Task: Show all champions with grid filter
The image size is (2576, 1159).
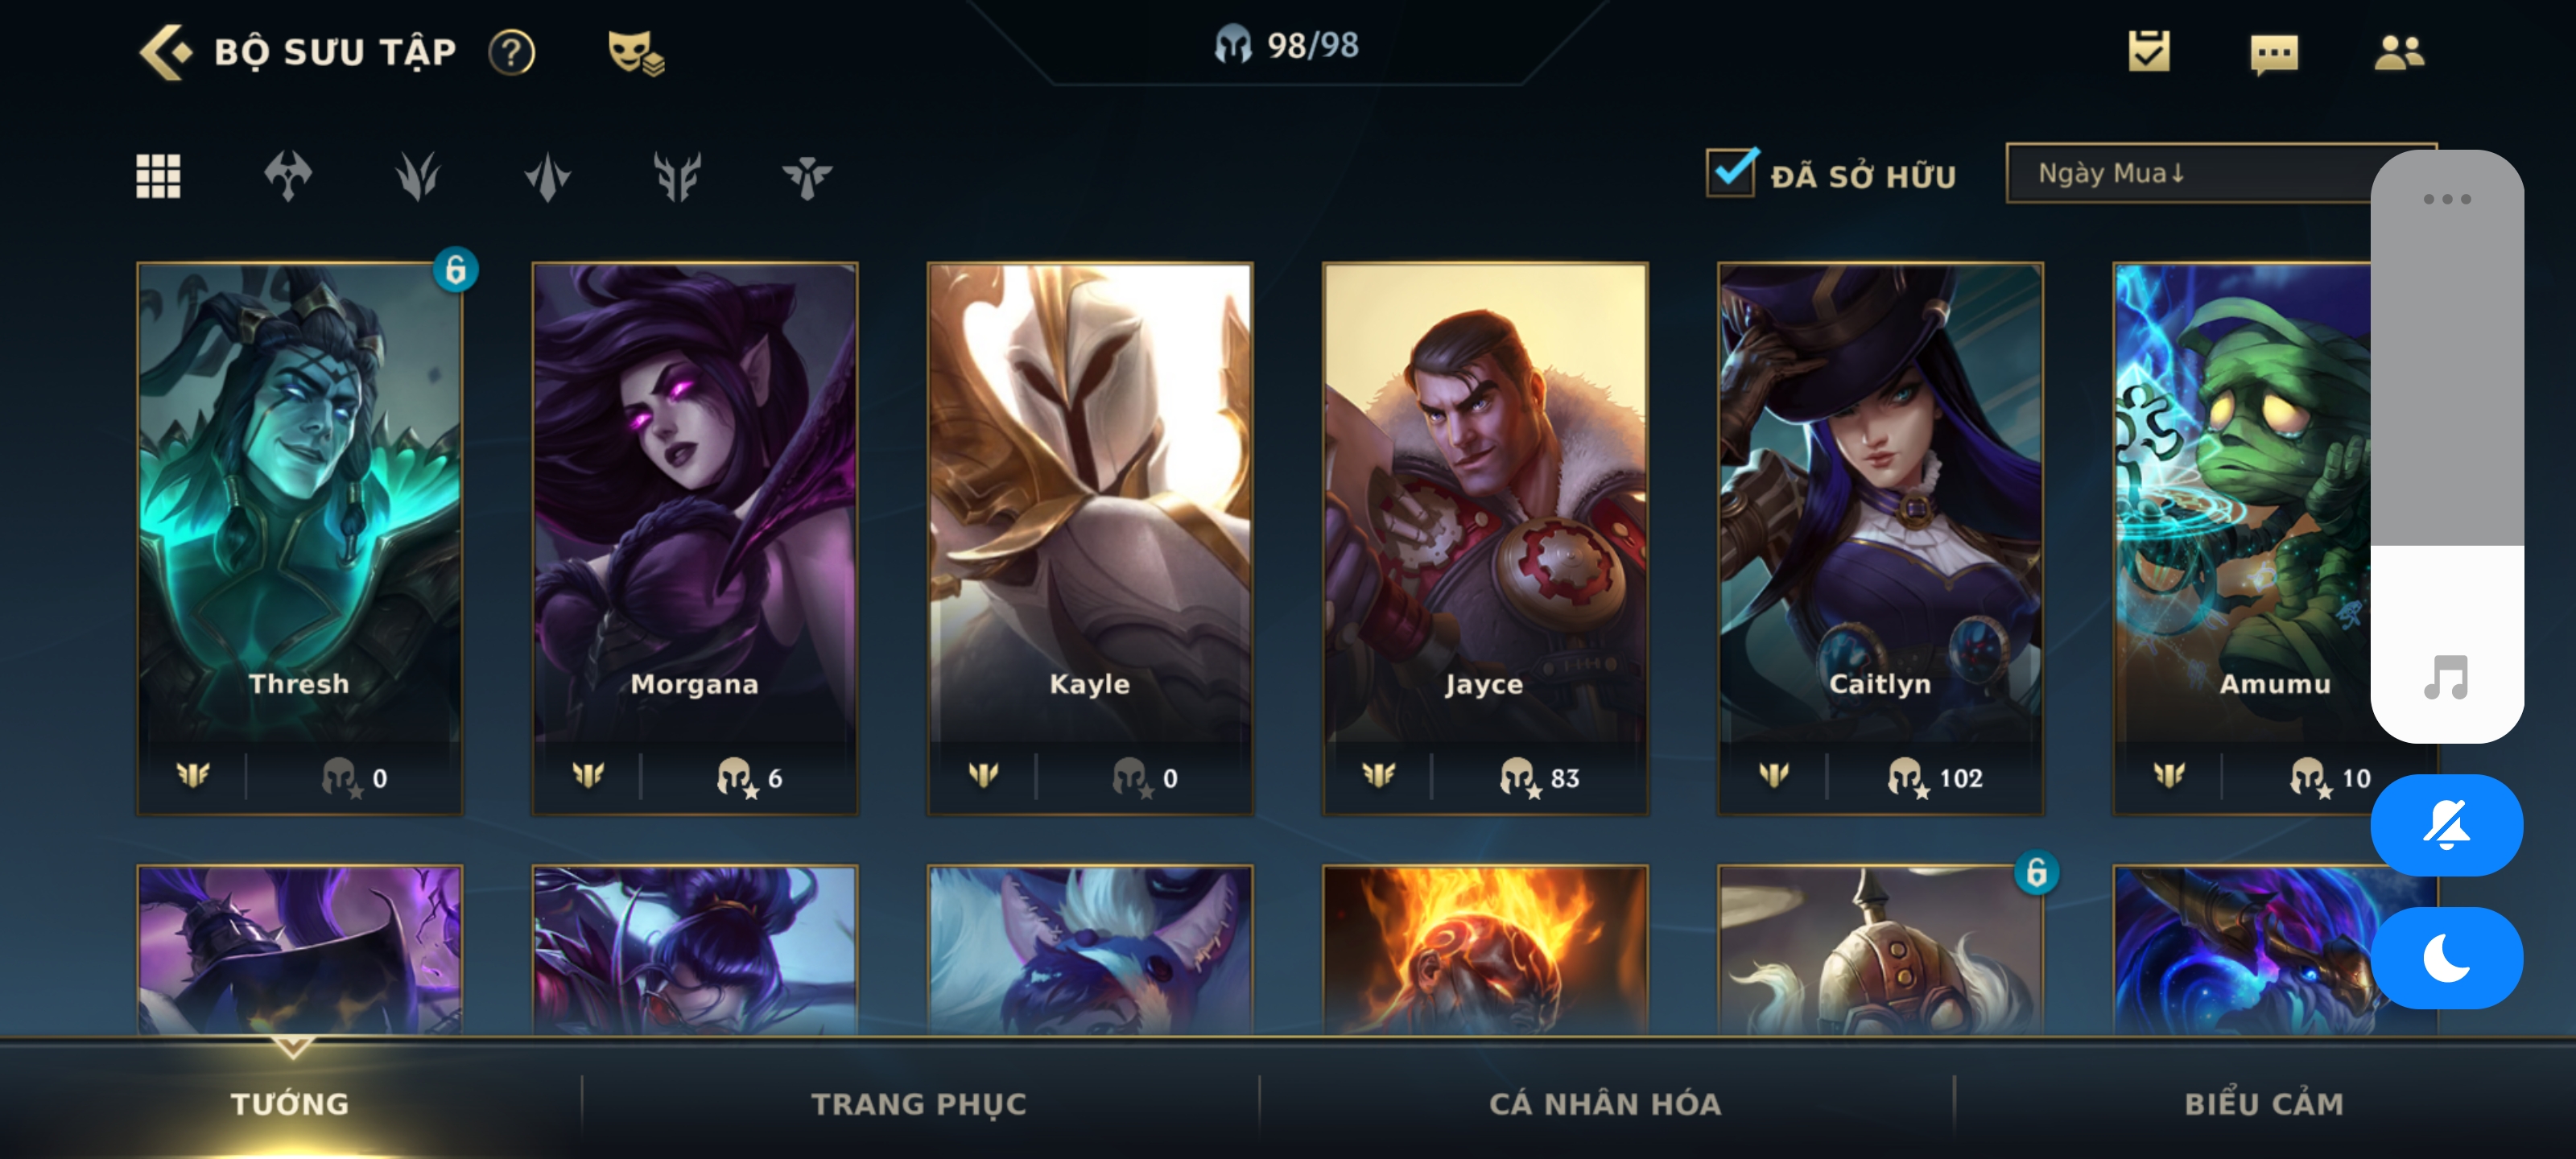Action: click(x=158, y=177)
